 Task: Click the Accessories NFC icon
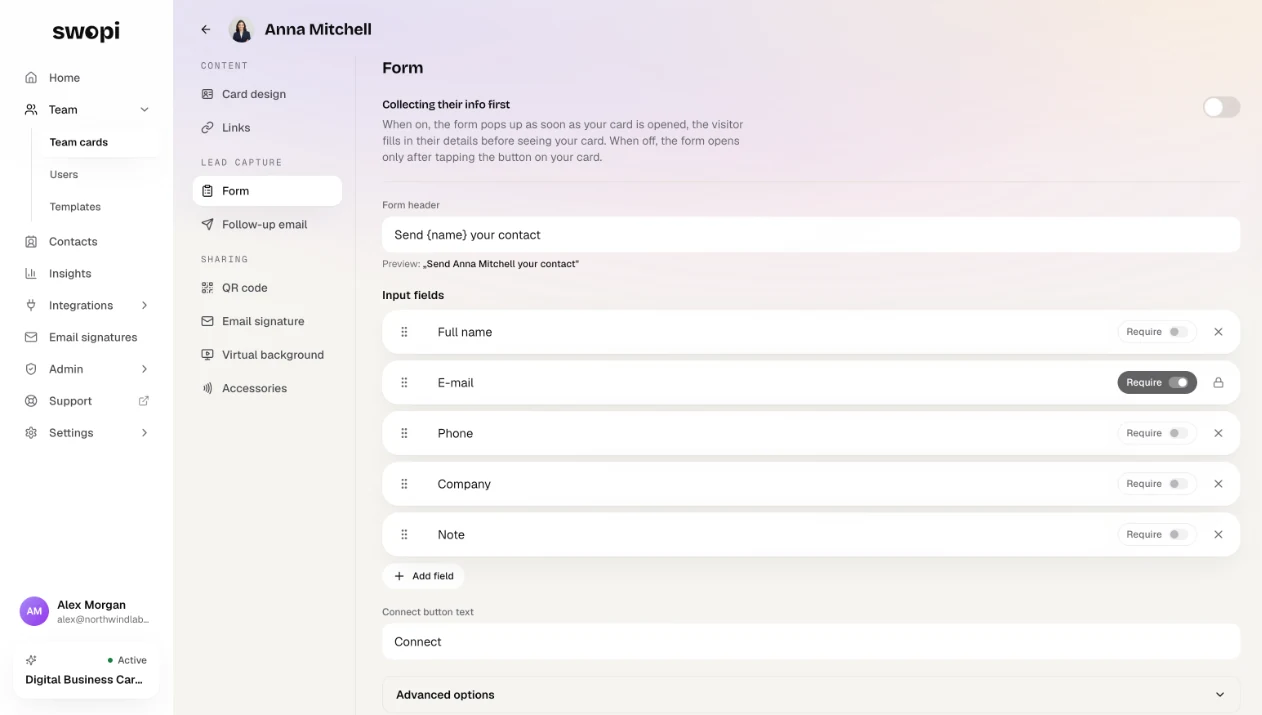point(207,388)
